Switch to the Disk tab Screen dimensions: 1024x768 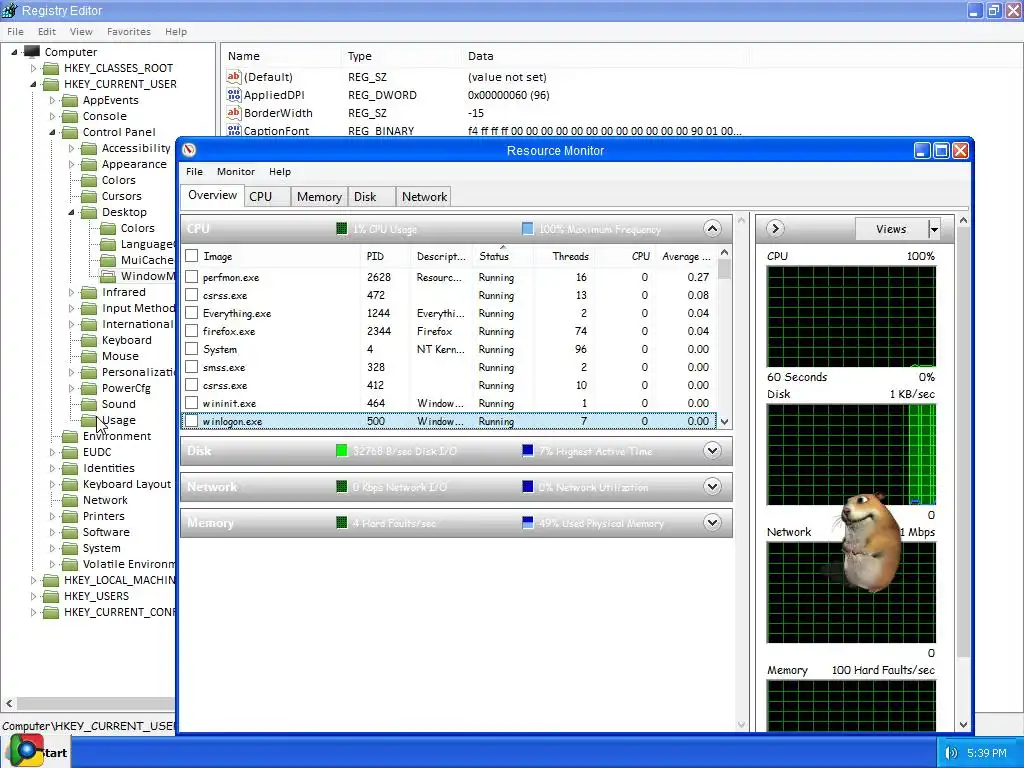coord(372,197)
